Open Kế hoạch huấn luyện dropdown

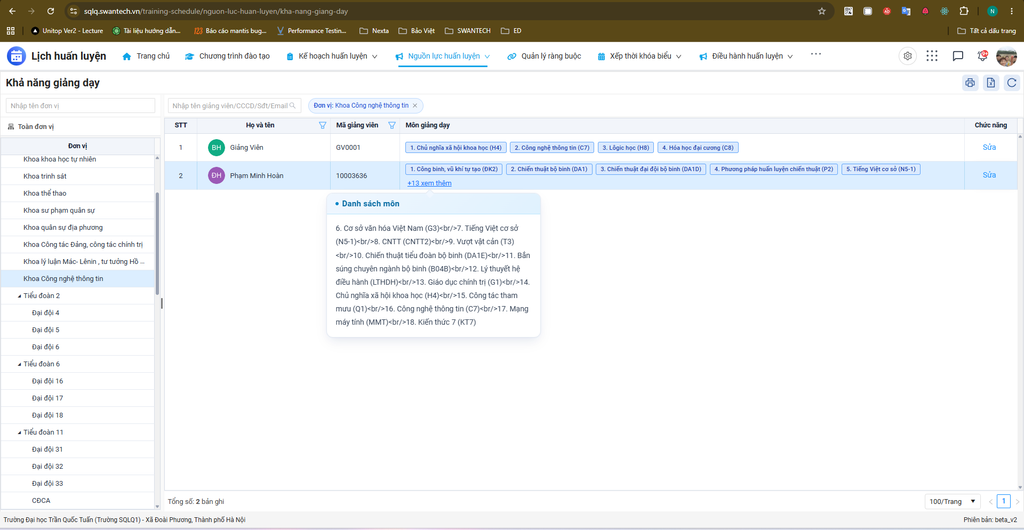332,56
